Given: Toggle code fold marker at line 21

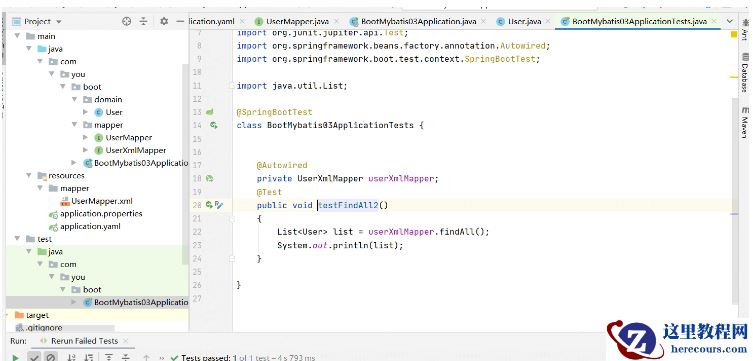Looking at the screenshot, I should (x=232, y=218).
